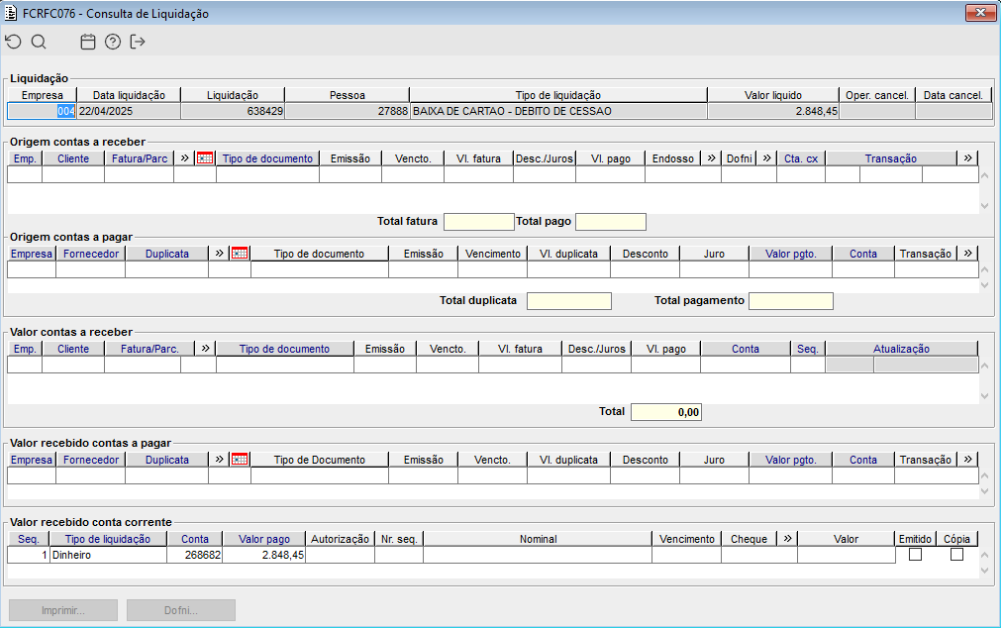
Task: Toggle the Emitido checkbox for Dinheiro row
Action: pos(915,555)
